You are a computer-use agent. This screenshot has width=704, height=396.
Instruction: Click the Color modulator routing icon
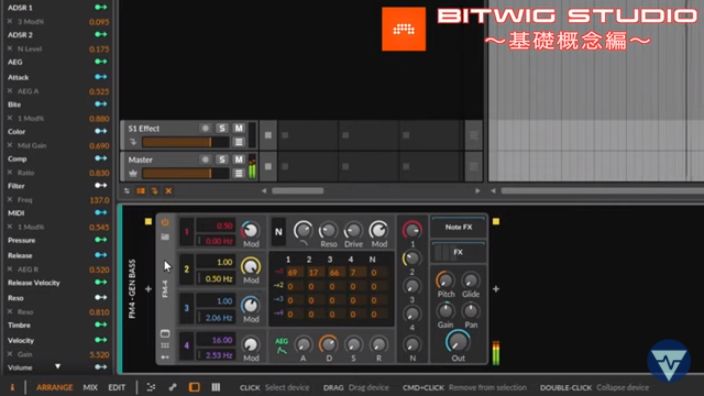tap(101, 131)
